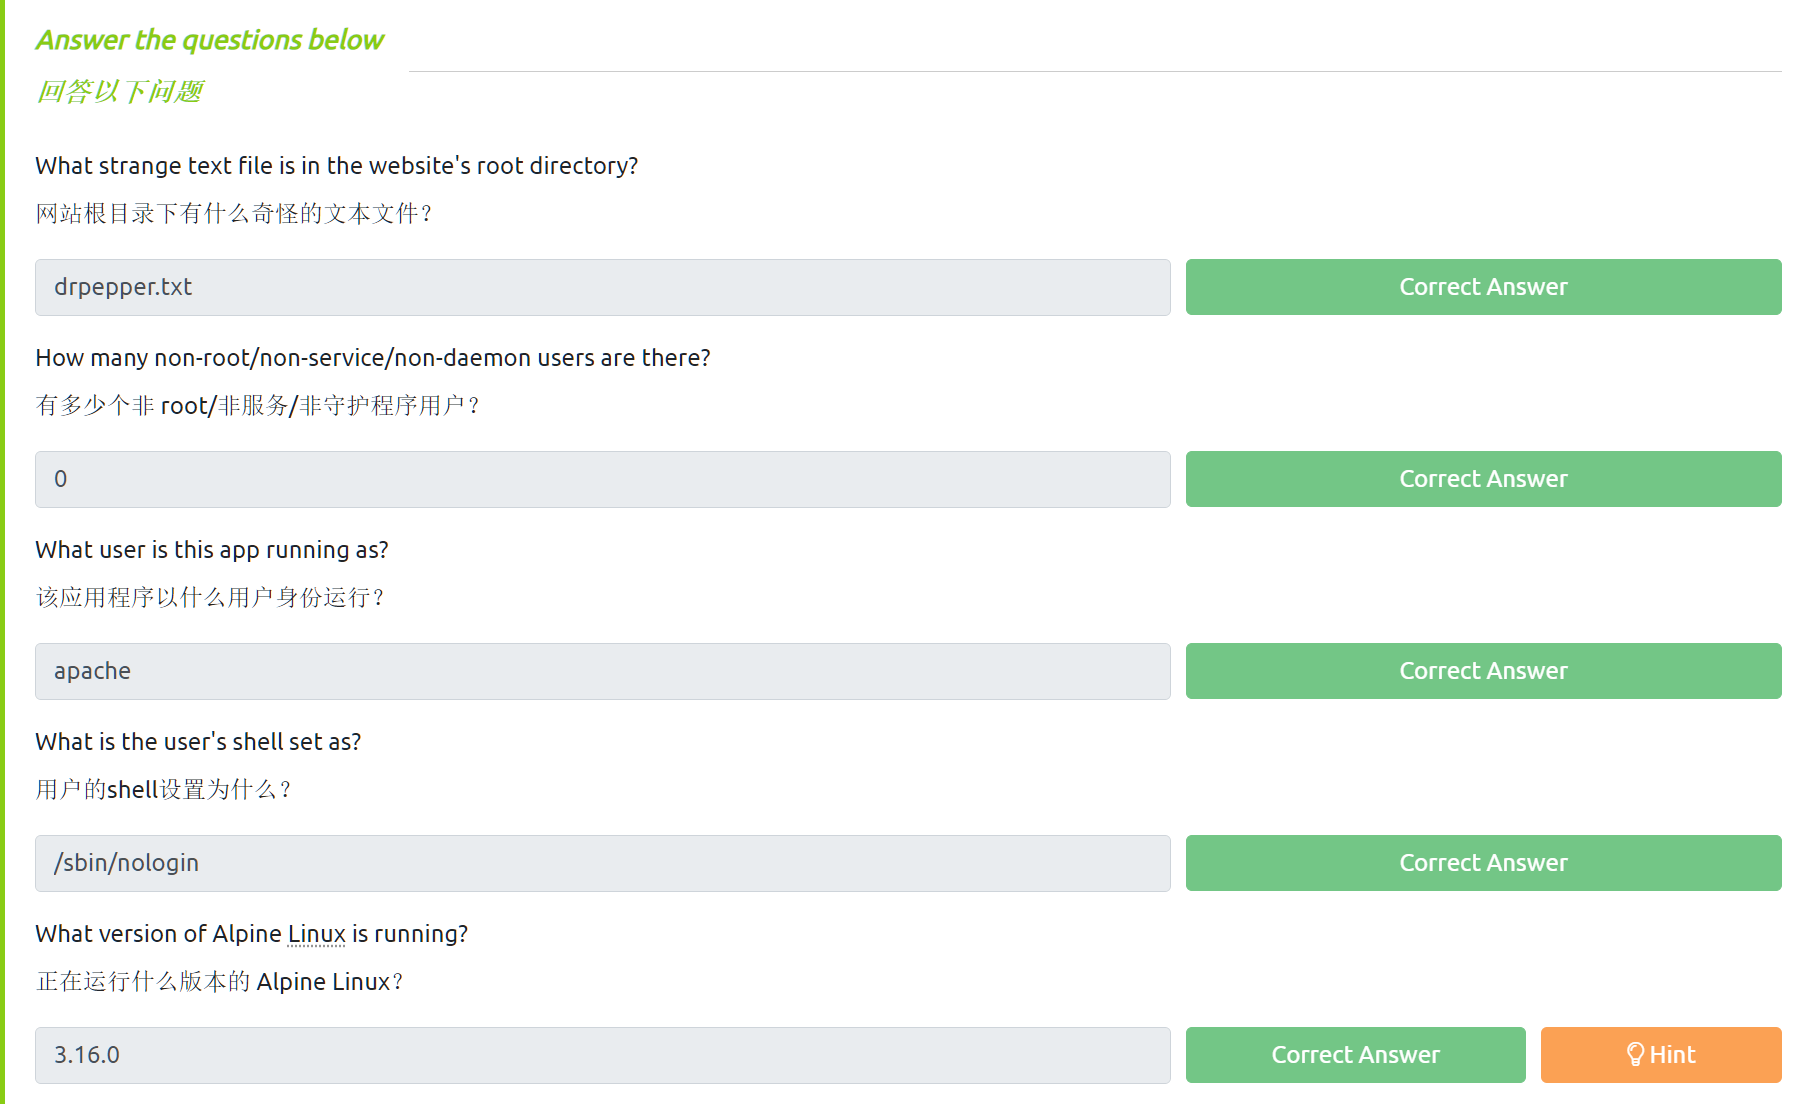Image resolution: width=1812 pixels, height=1104 pixels.
Task: Select the 3.16.0 version input field
Action: (602, 1055)
